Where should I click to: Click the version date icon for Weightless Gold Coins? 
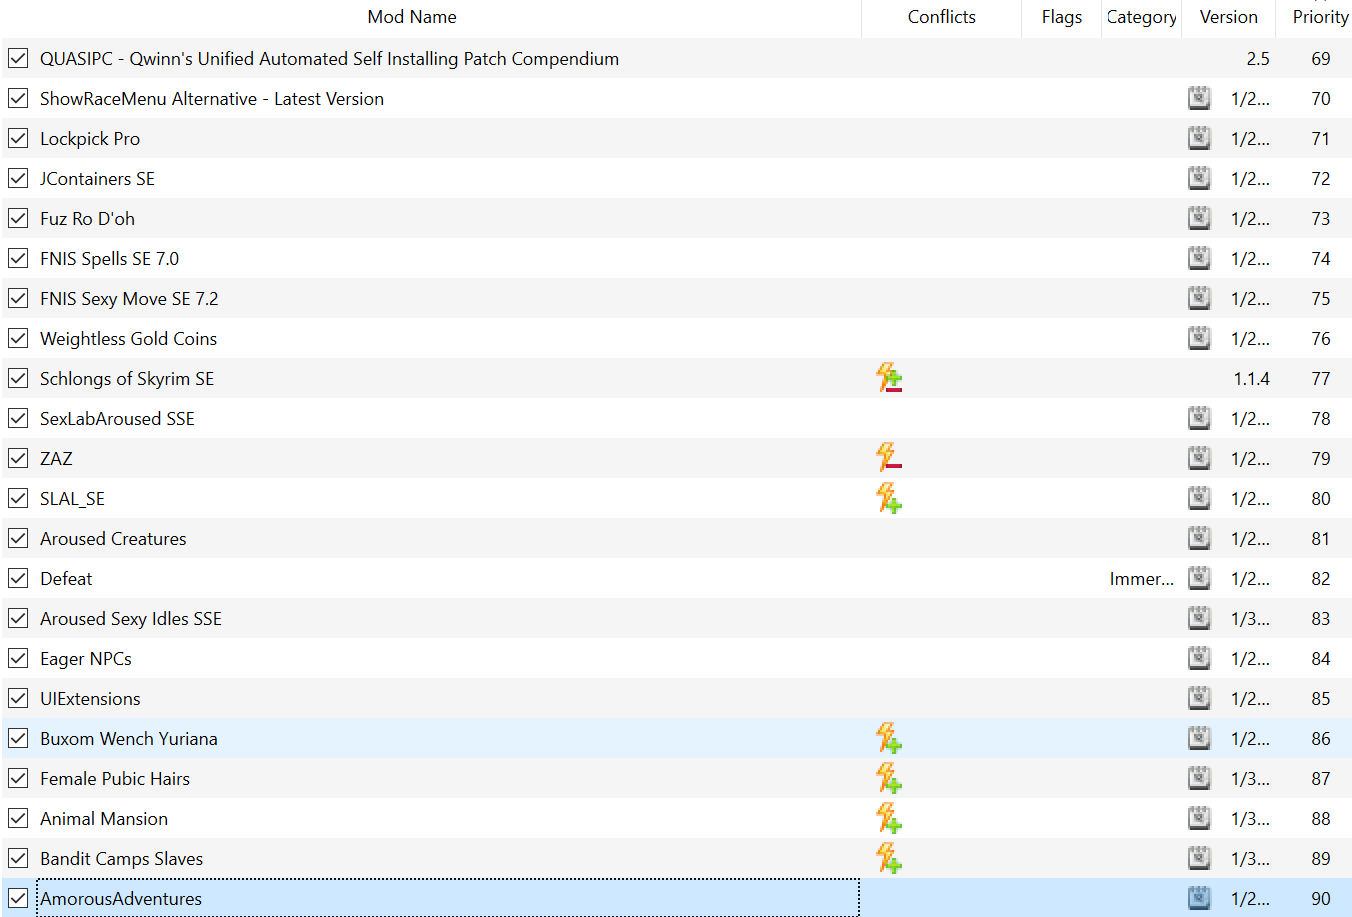pos(1199,338)
